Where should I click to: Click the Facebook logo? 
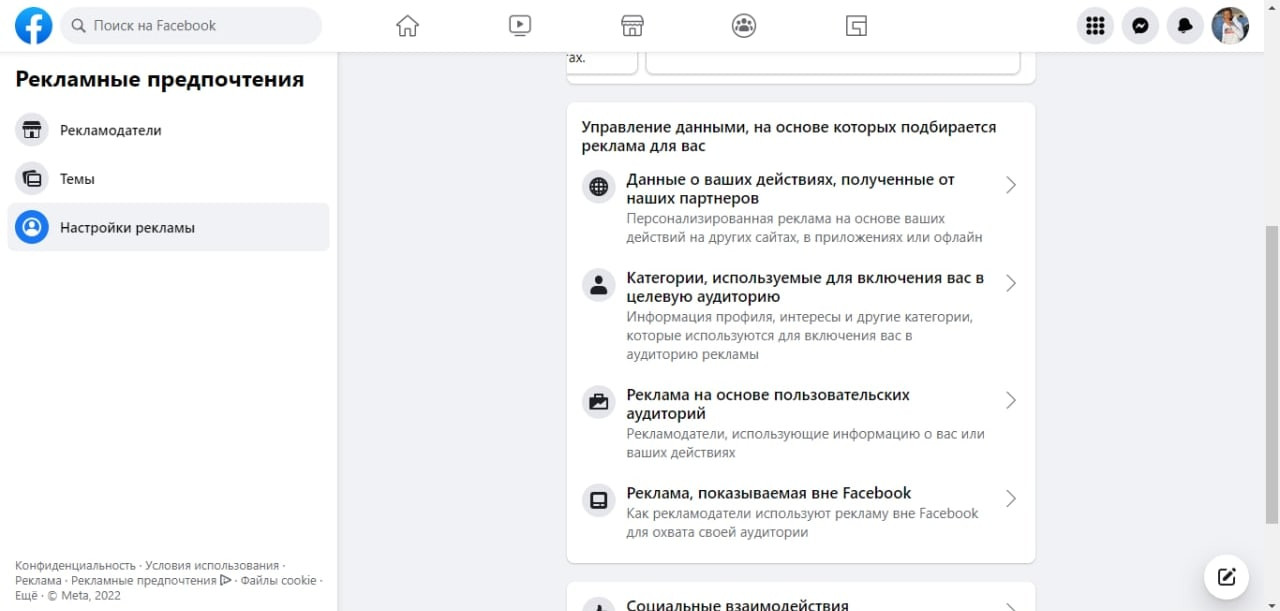point(34,26)
